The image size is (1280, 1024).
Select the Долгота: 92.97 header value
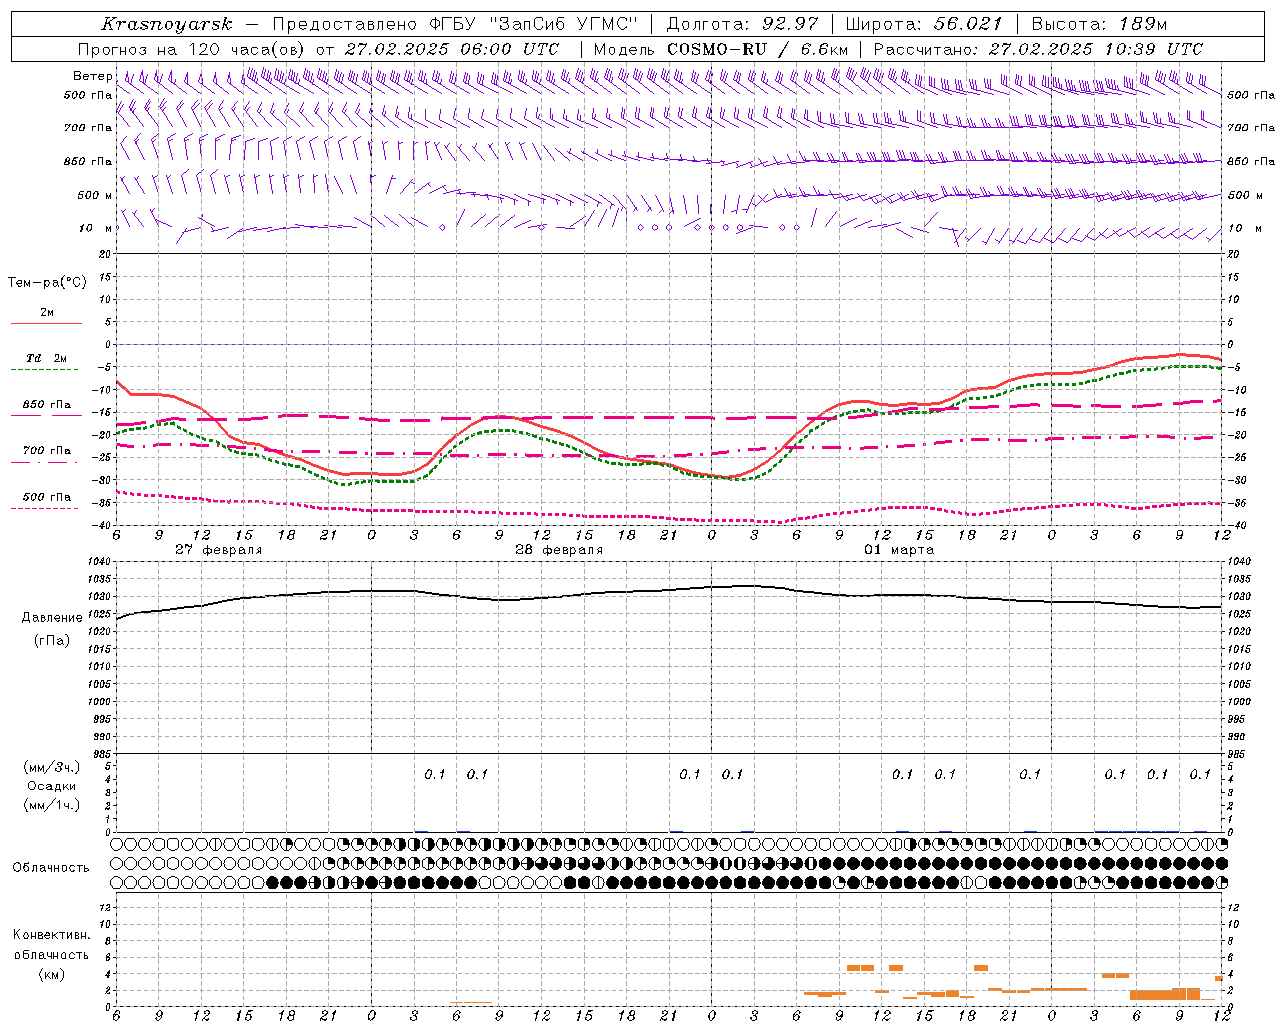(x=742, y=24)
